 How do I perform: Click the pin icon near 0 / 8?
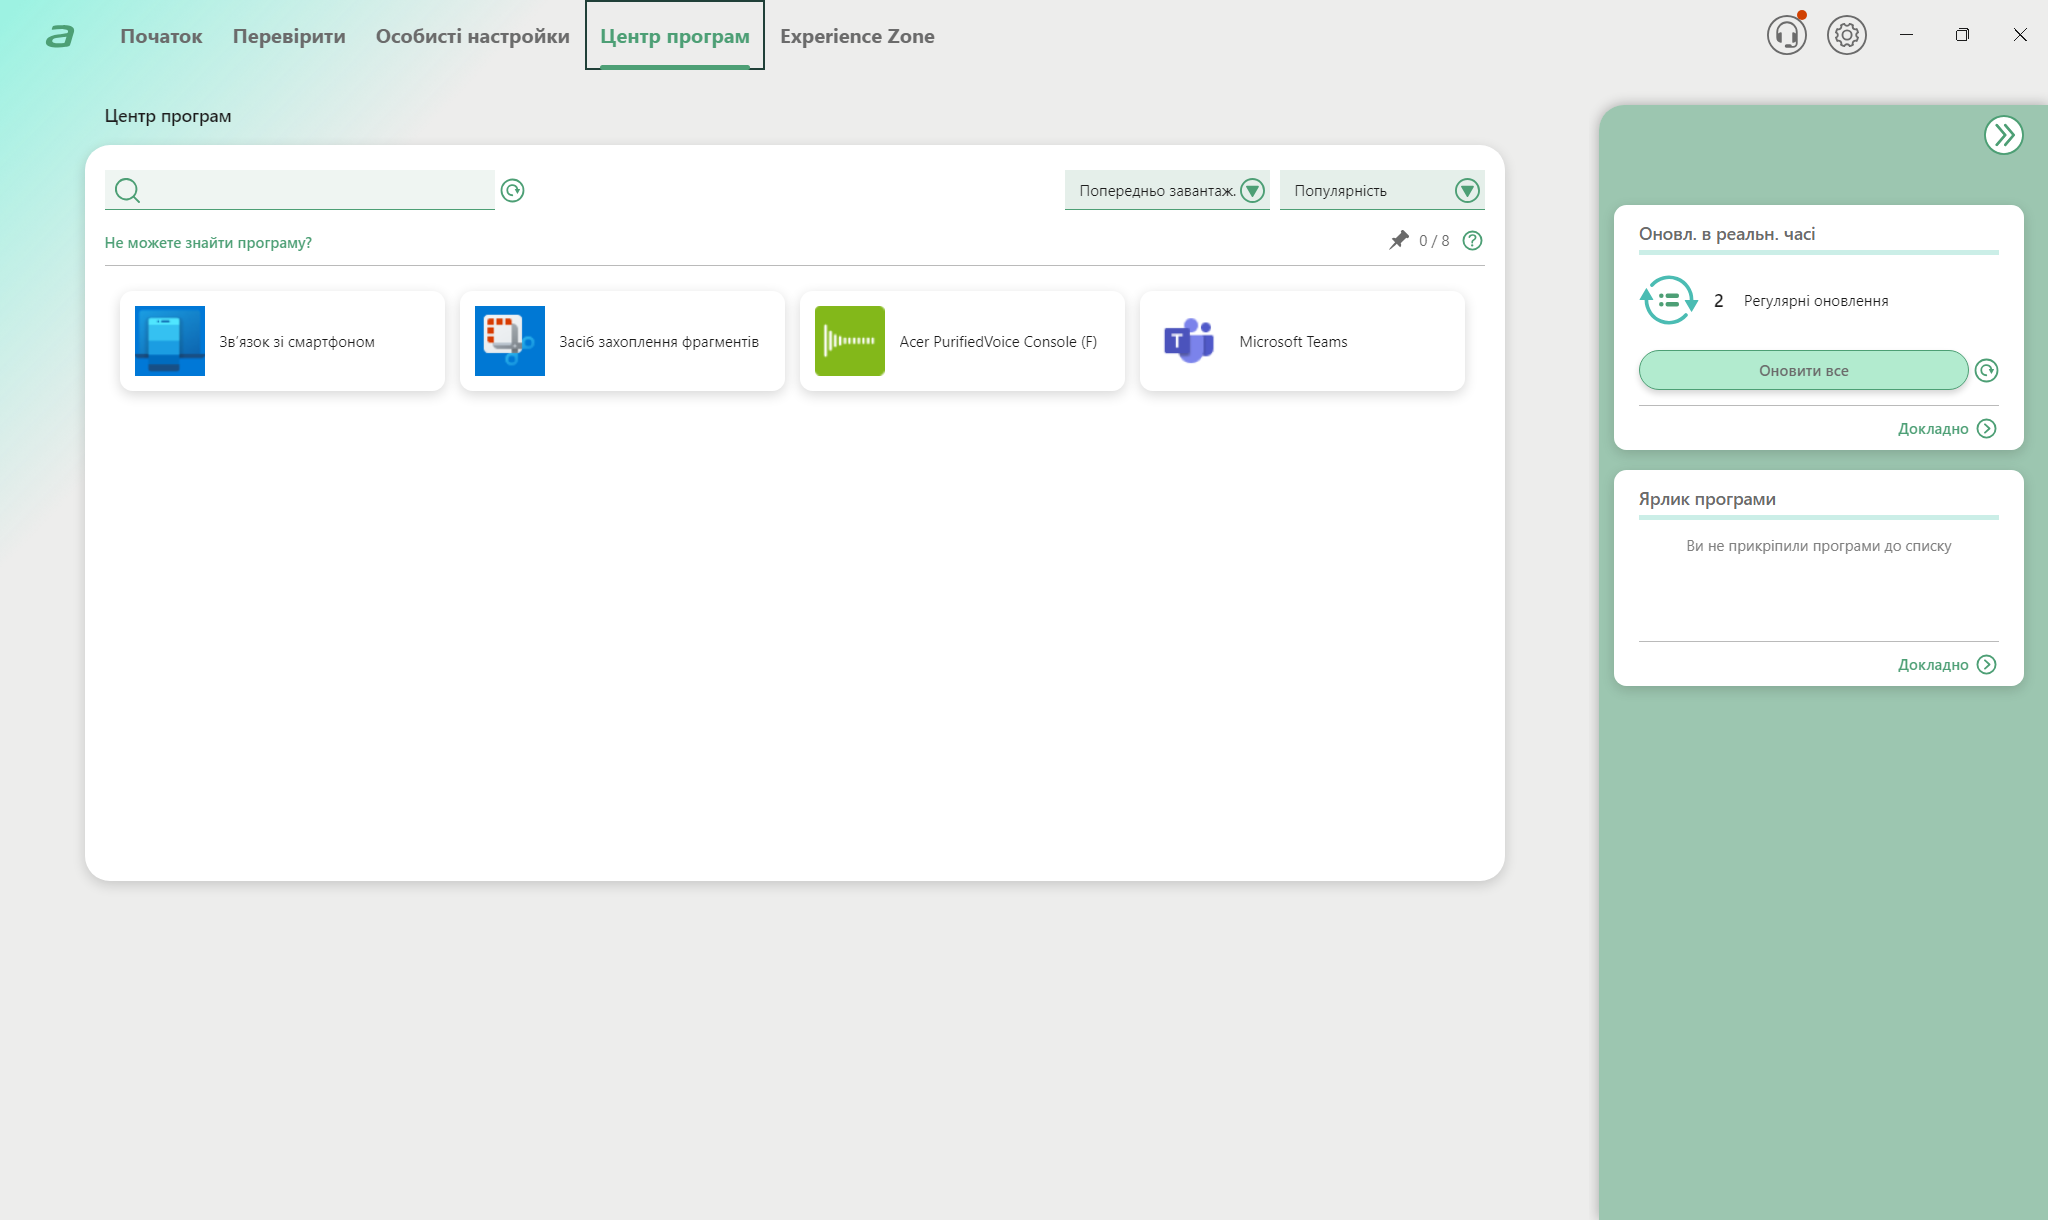pyautogui.click(x=1398, y=240)
